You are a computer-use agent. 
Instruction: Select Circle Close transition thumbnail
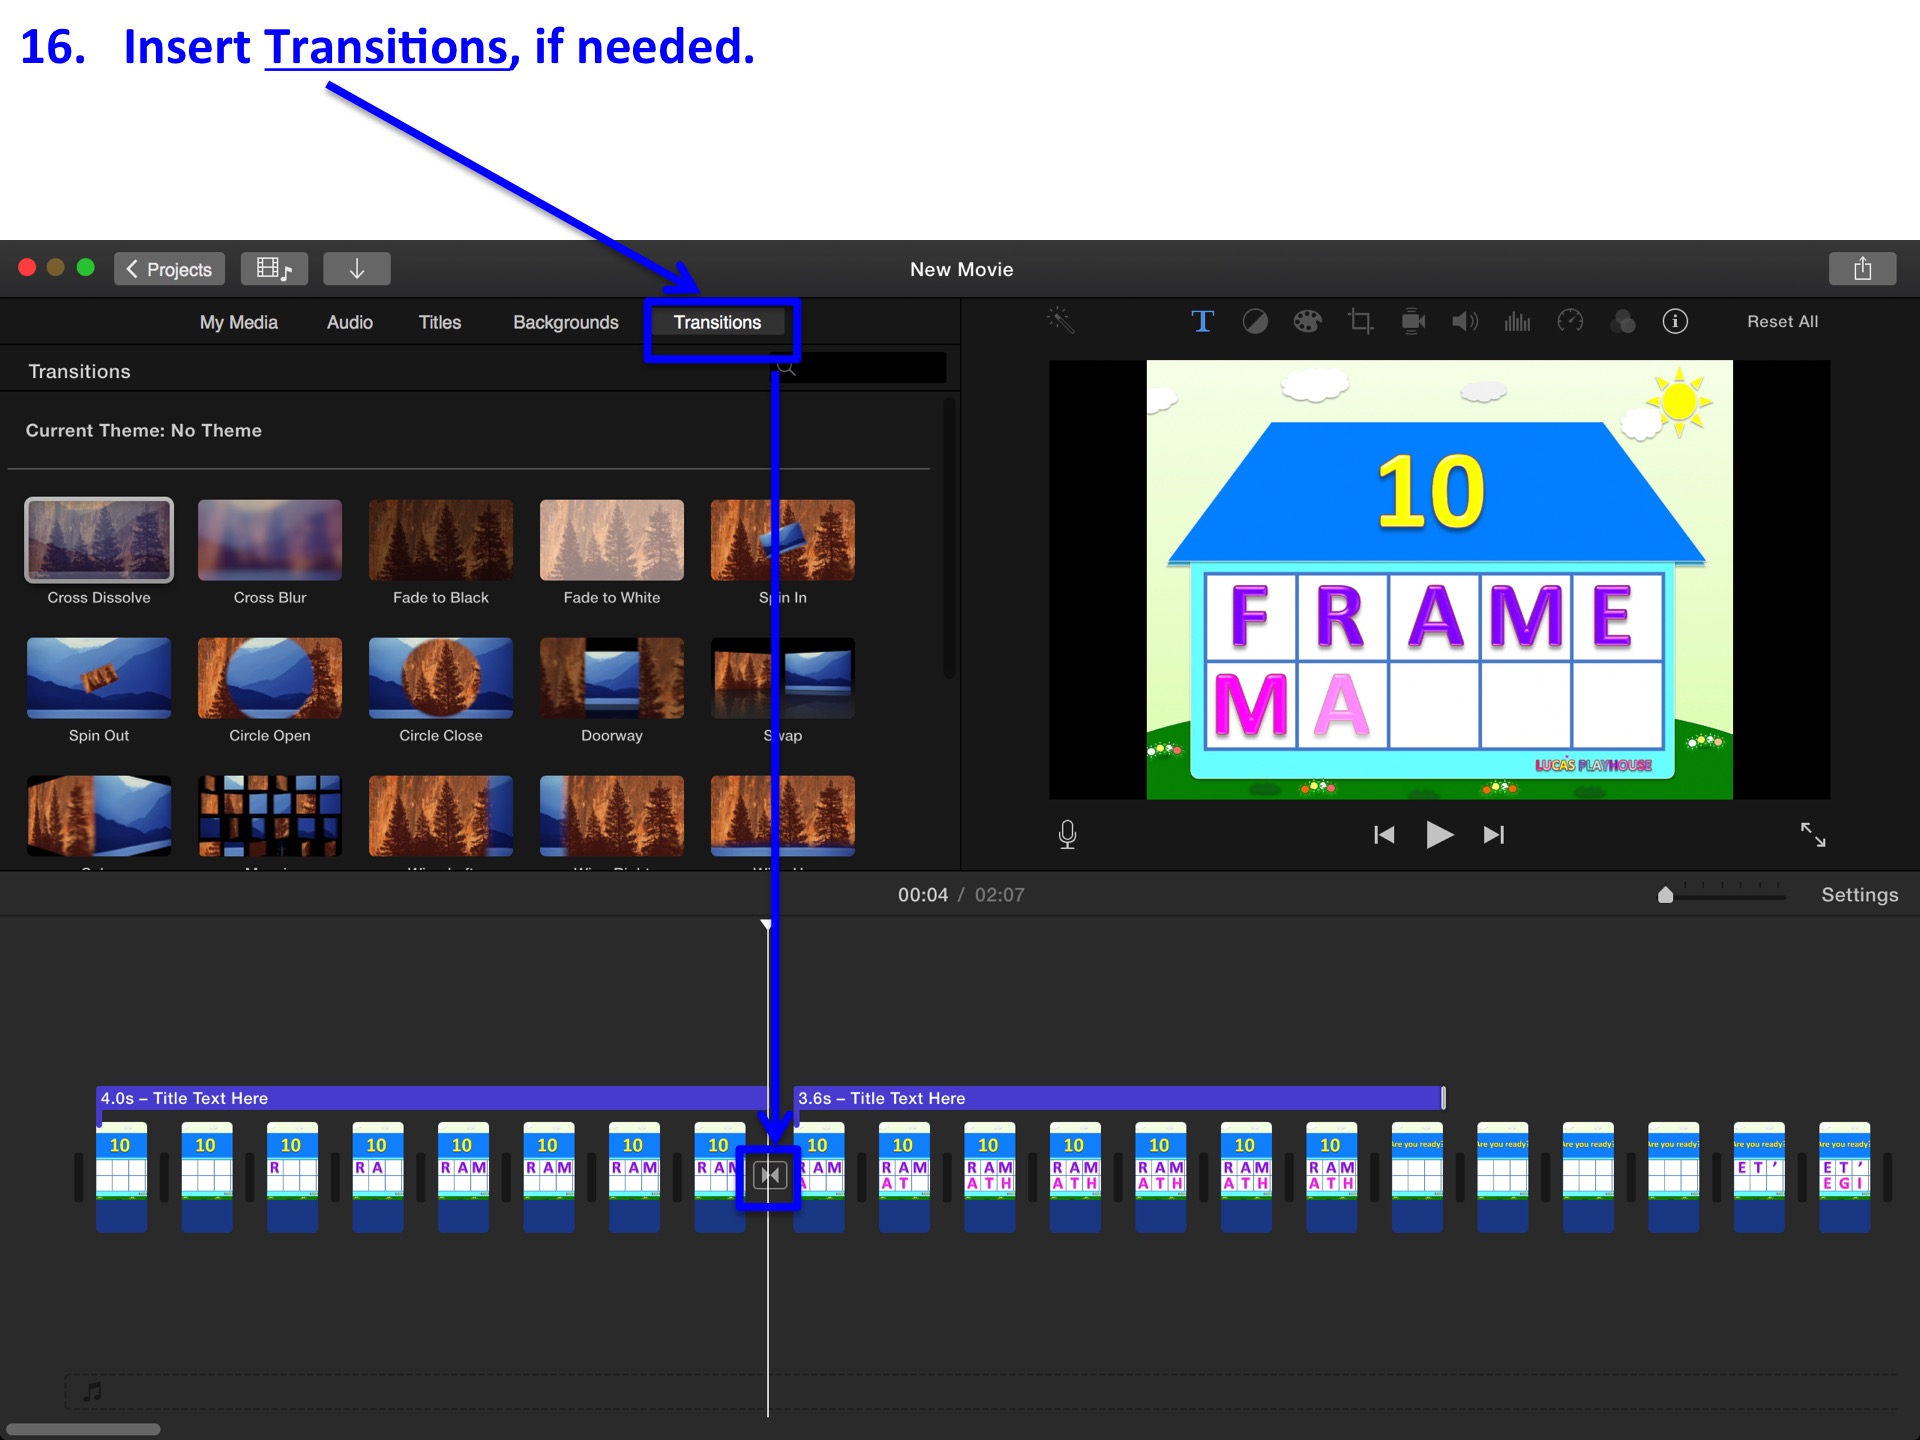[x=441, y=678]
